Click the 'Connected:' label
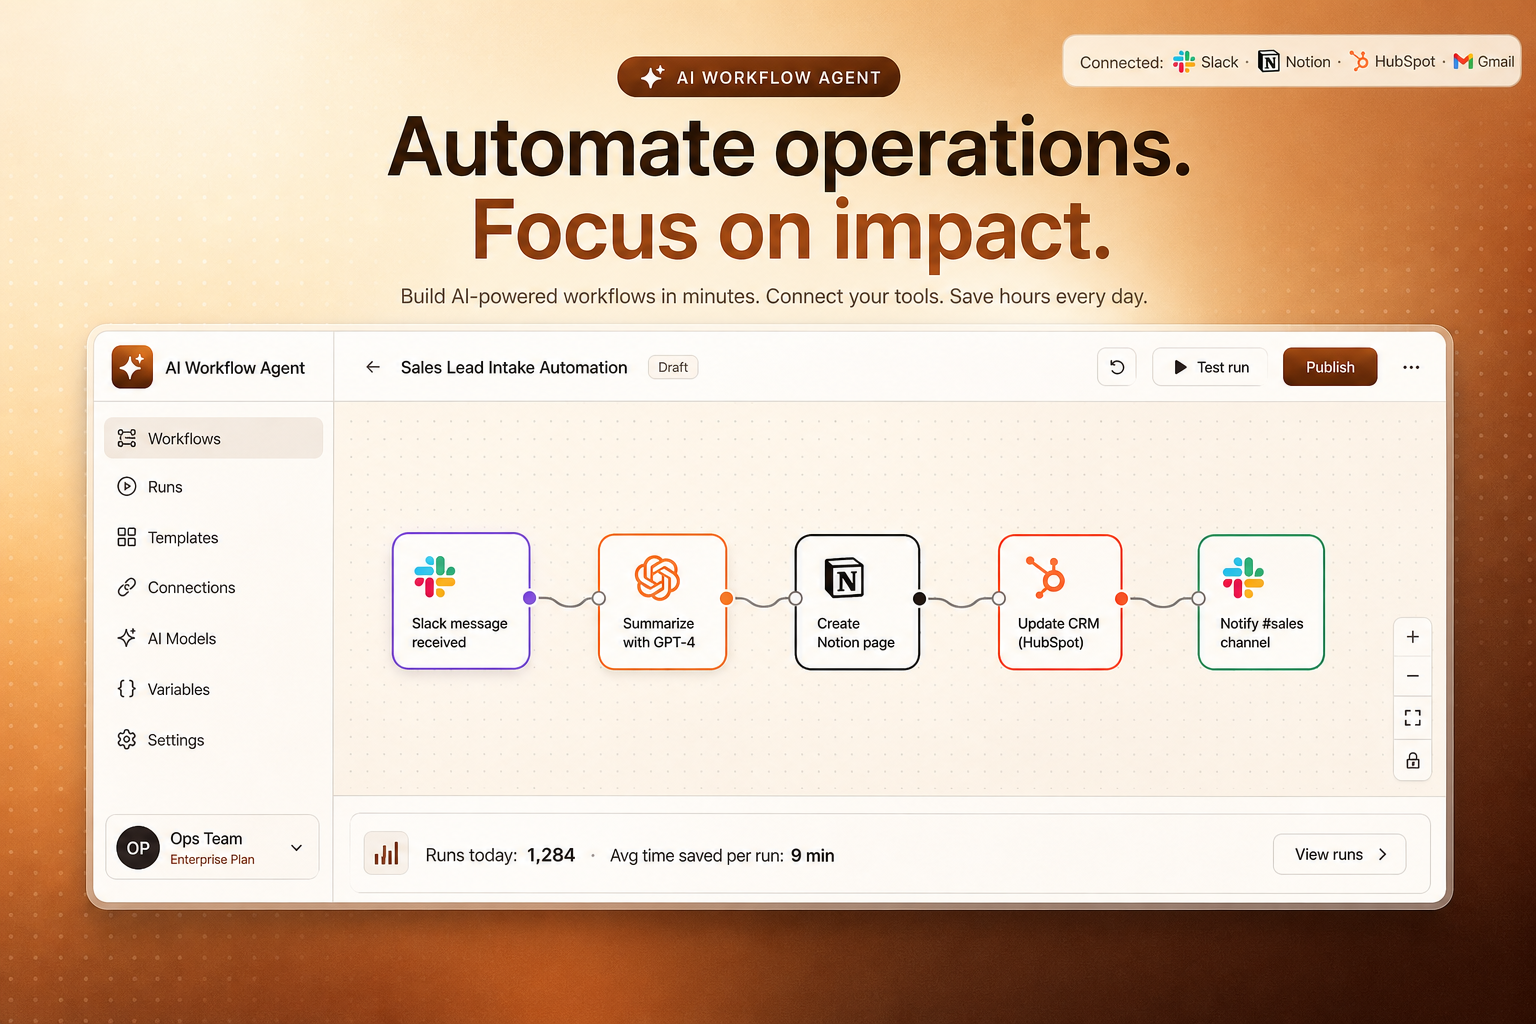This screenshot has height=1024, width=1536. click(x=1121, y=62)
